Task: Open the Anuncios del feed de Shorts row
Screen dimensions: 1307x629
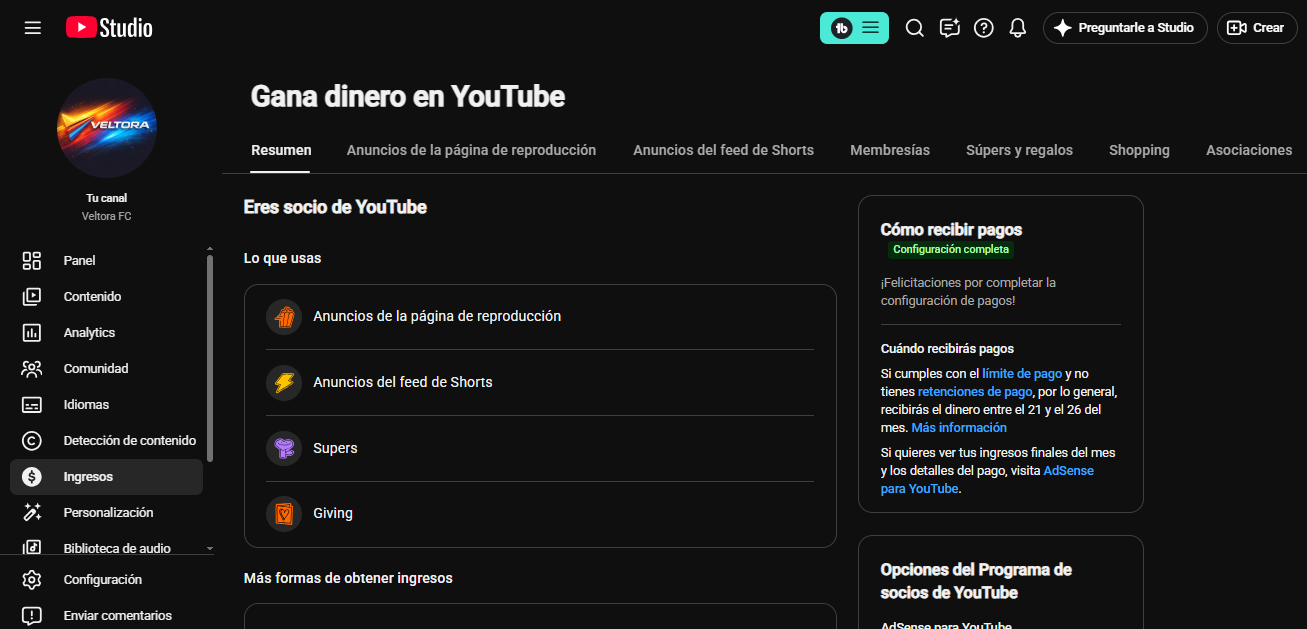Action: tap(540, 383)
